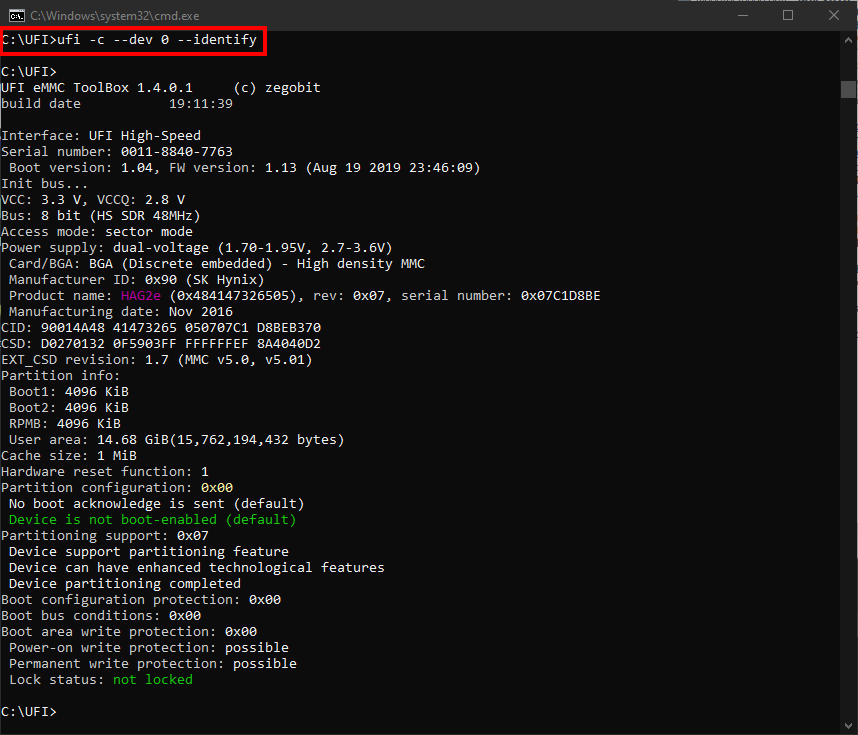Viewport: 858px width, 735px height.
Task: Click the UFI eMMC ToolBox version line
Action: point(161,88)
